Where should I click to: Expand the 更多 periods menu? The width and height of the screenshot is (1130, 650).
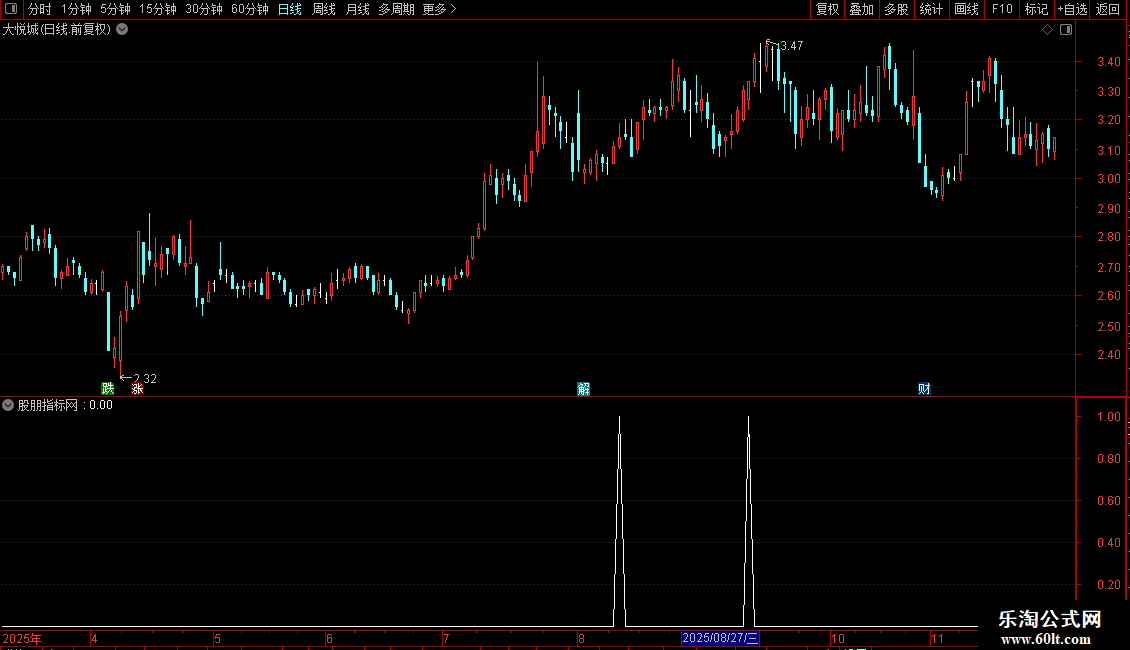click(439, 9)
